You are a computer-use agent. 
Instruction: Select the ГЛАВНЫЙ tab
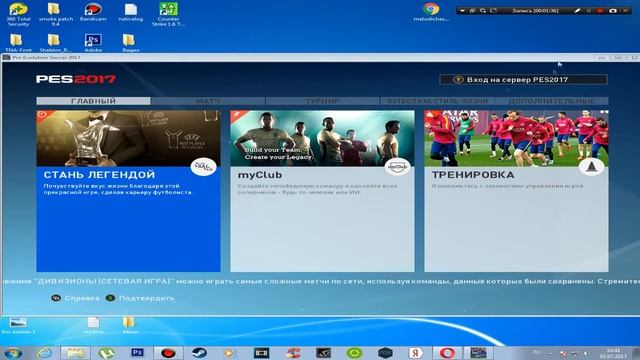[x=93, y=101]
